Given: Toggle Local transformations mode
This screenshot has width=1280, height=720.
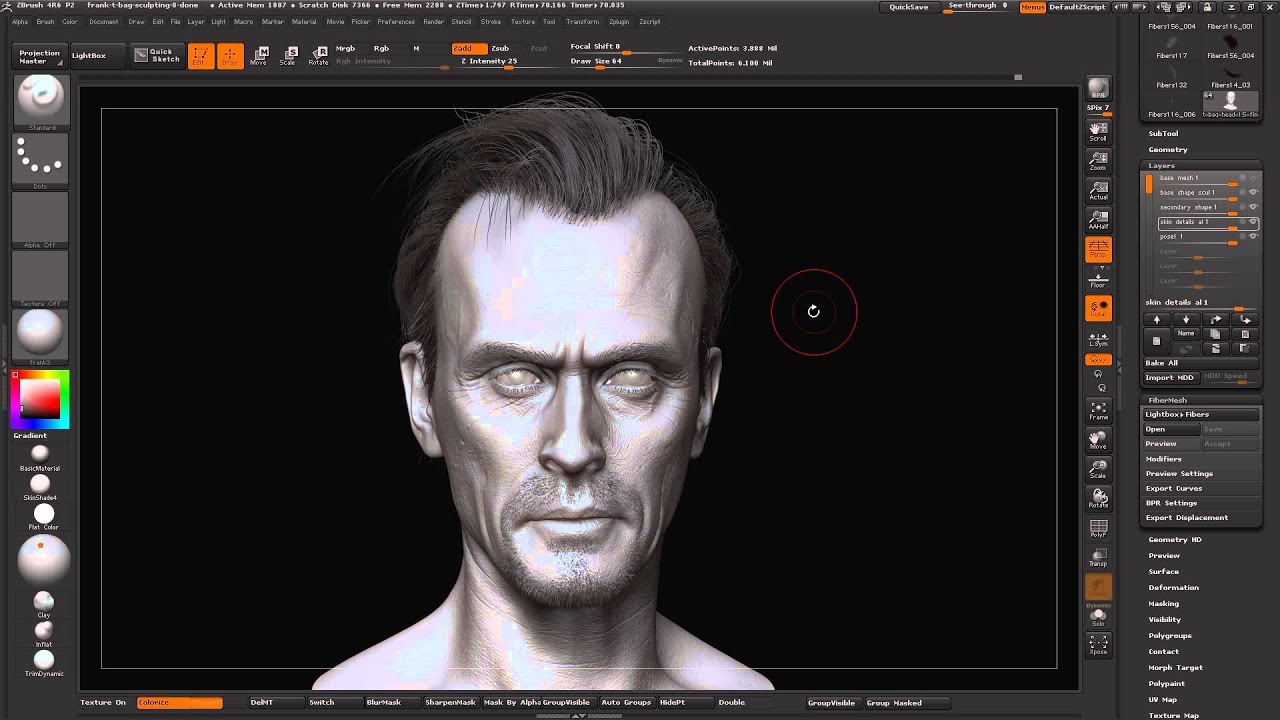Looking at the screenshot, I should (x=1098, y=308).
